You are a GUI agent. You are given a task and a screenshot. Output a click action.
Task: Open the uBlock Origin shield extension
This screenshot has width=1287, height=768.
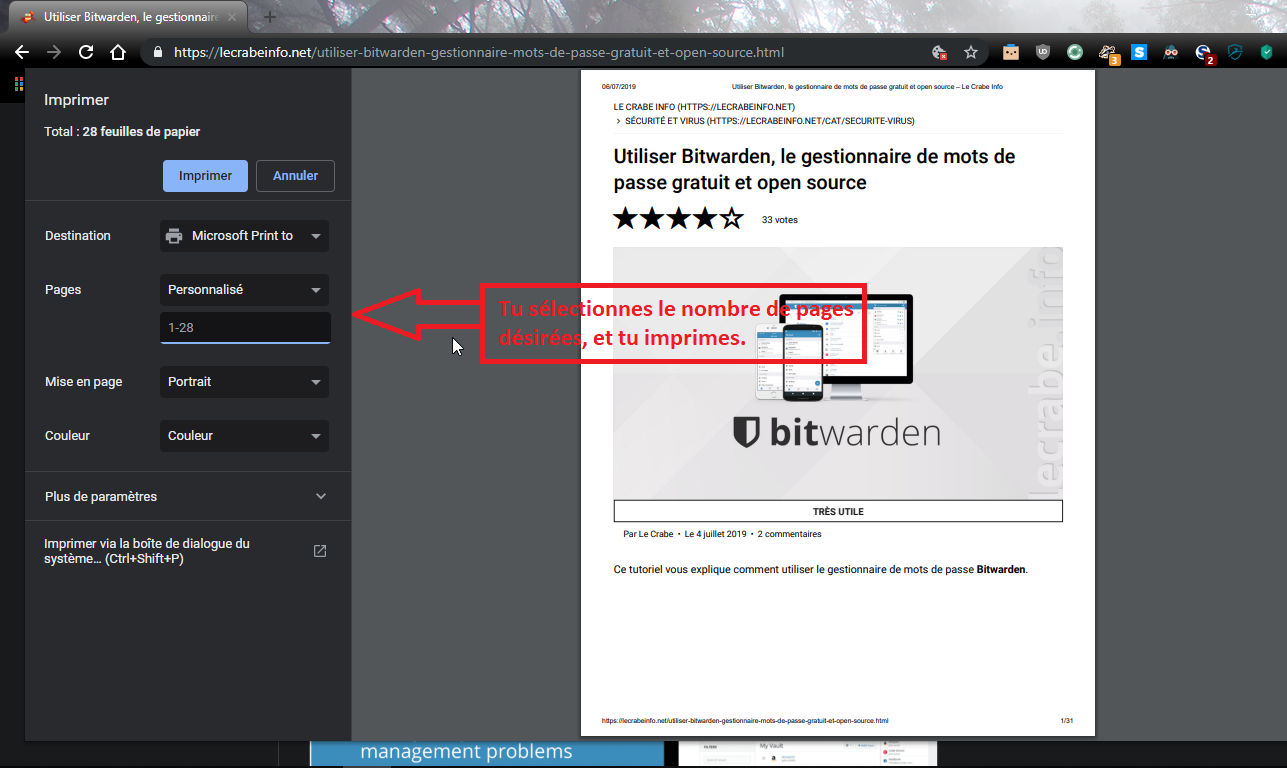(x=1043, y=52)
